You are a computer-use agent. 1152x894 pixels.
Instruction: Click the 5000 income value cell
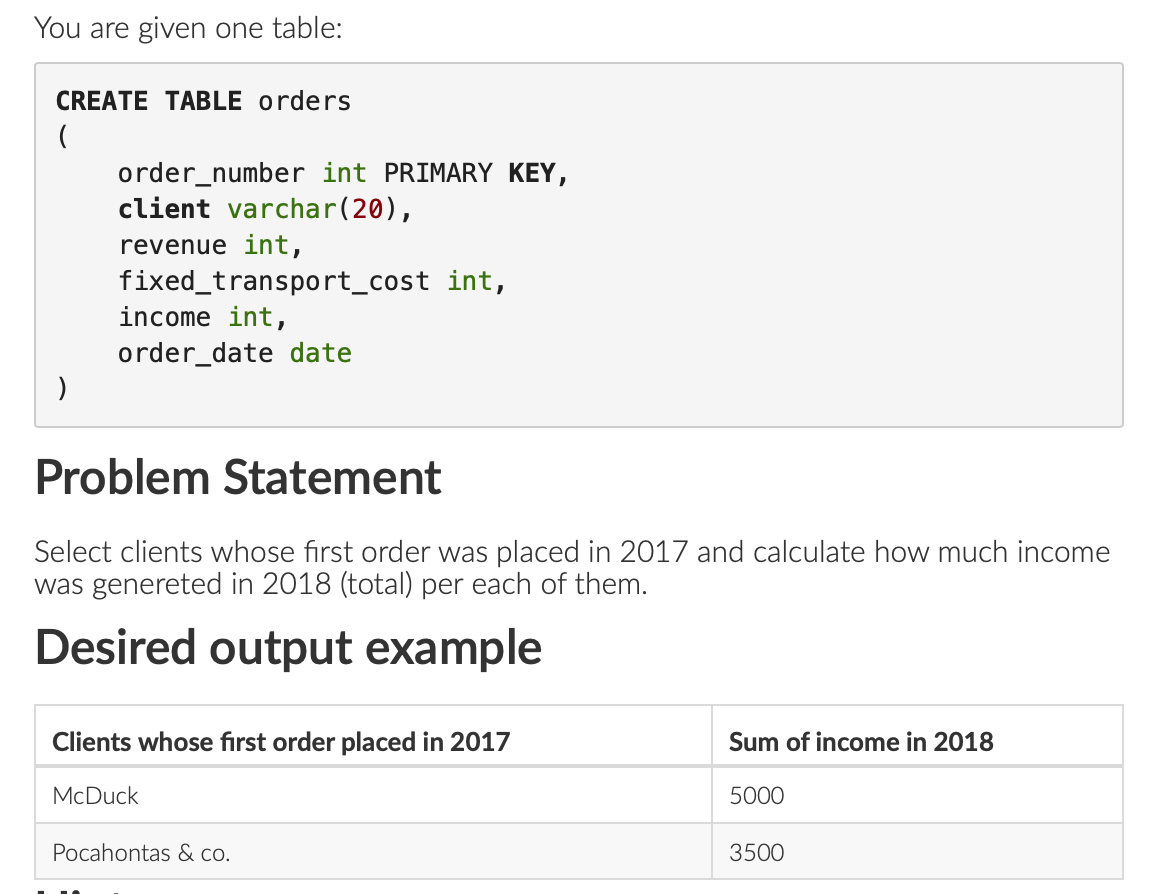click(756, 796)
